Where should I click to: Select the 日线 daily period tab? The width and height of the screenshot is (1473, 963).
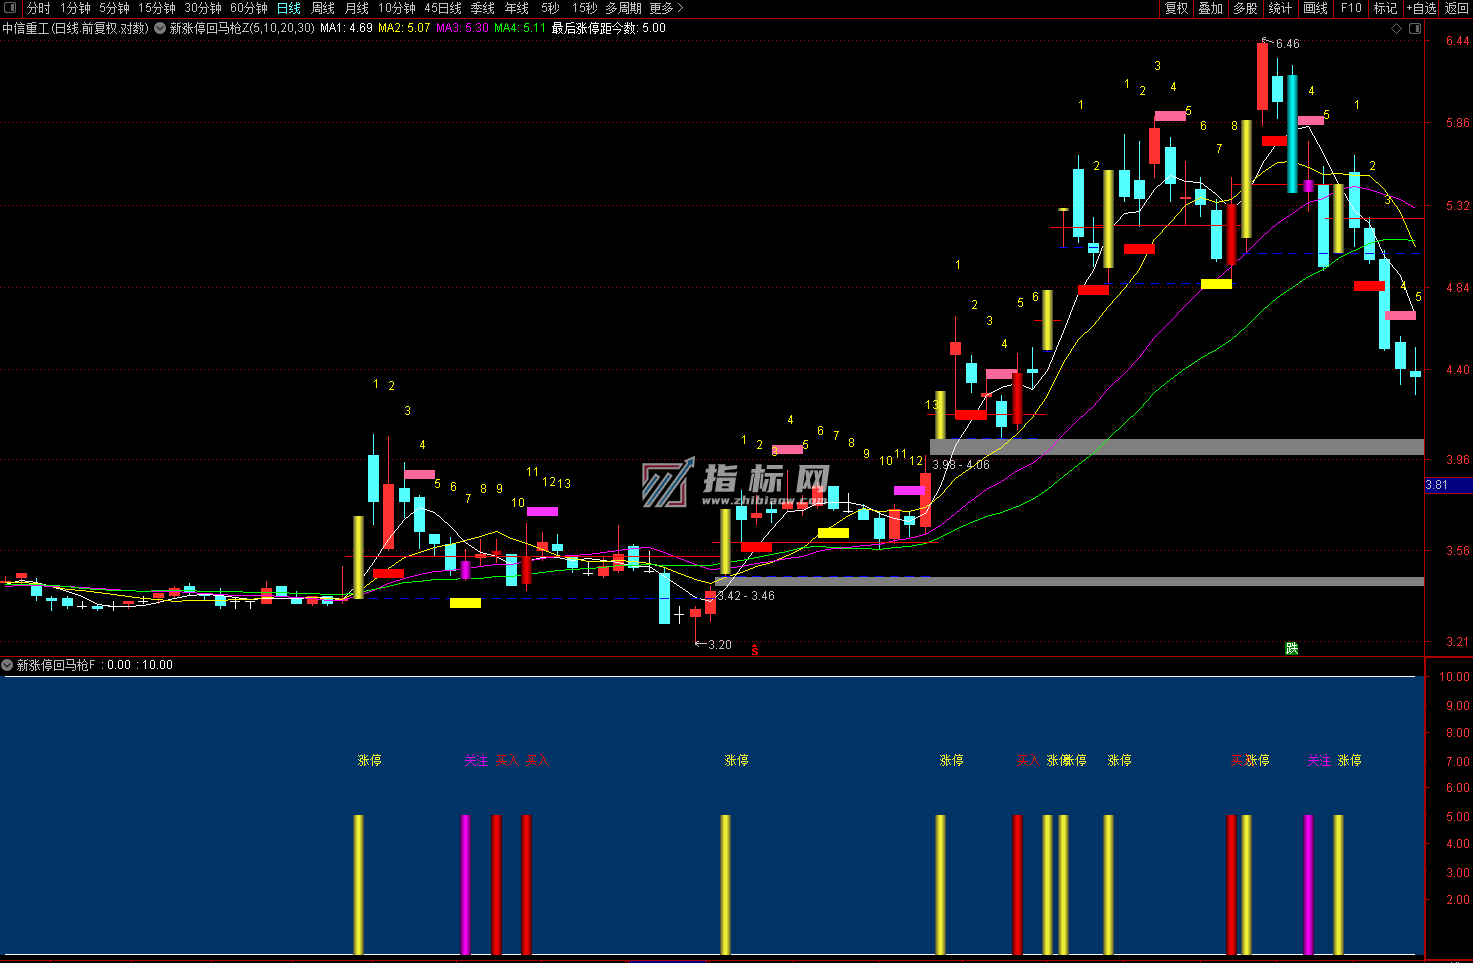click(289, 8)
